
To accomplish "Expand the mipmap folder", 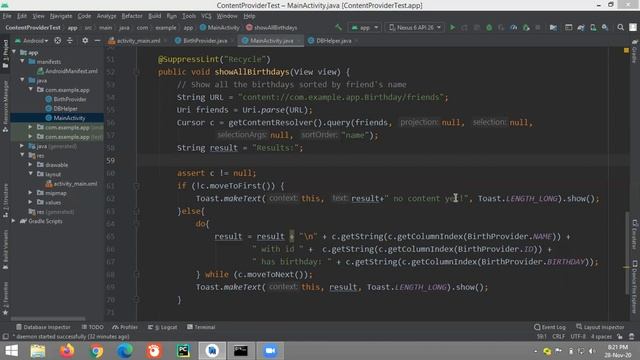I will (31, 193).
